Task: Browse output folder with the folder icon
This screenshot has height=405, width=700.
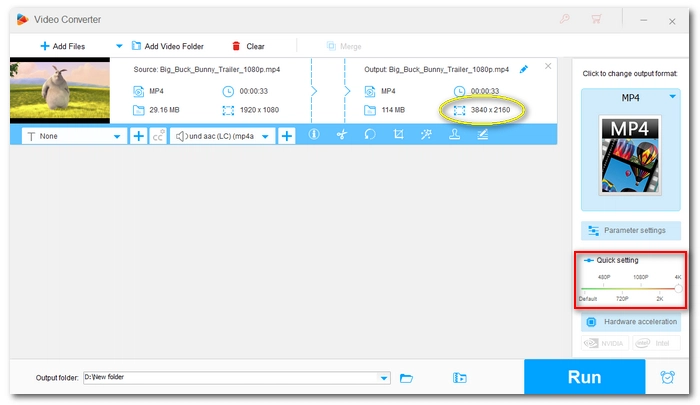Action: [406, 378]
